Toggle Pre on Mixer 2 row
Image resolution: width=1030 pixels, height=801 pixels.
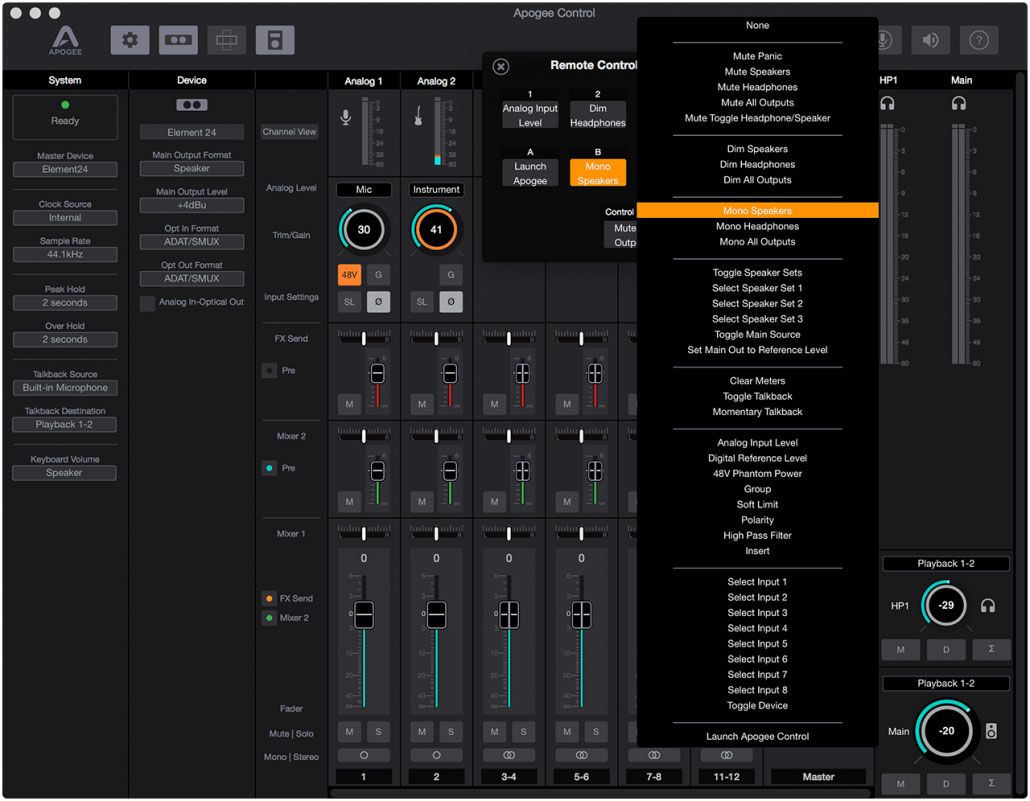(x=269, y=468)
